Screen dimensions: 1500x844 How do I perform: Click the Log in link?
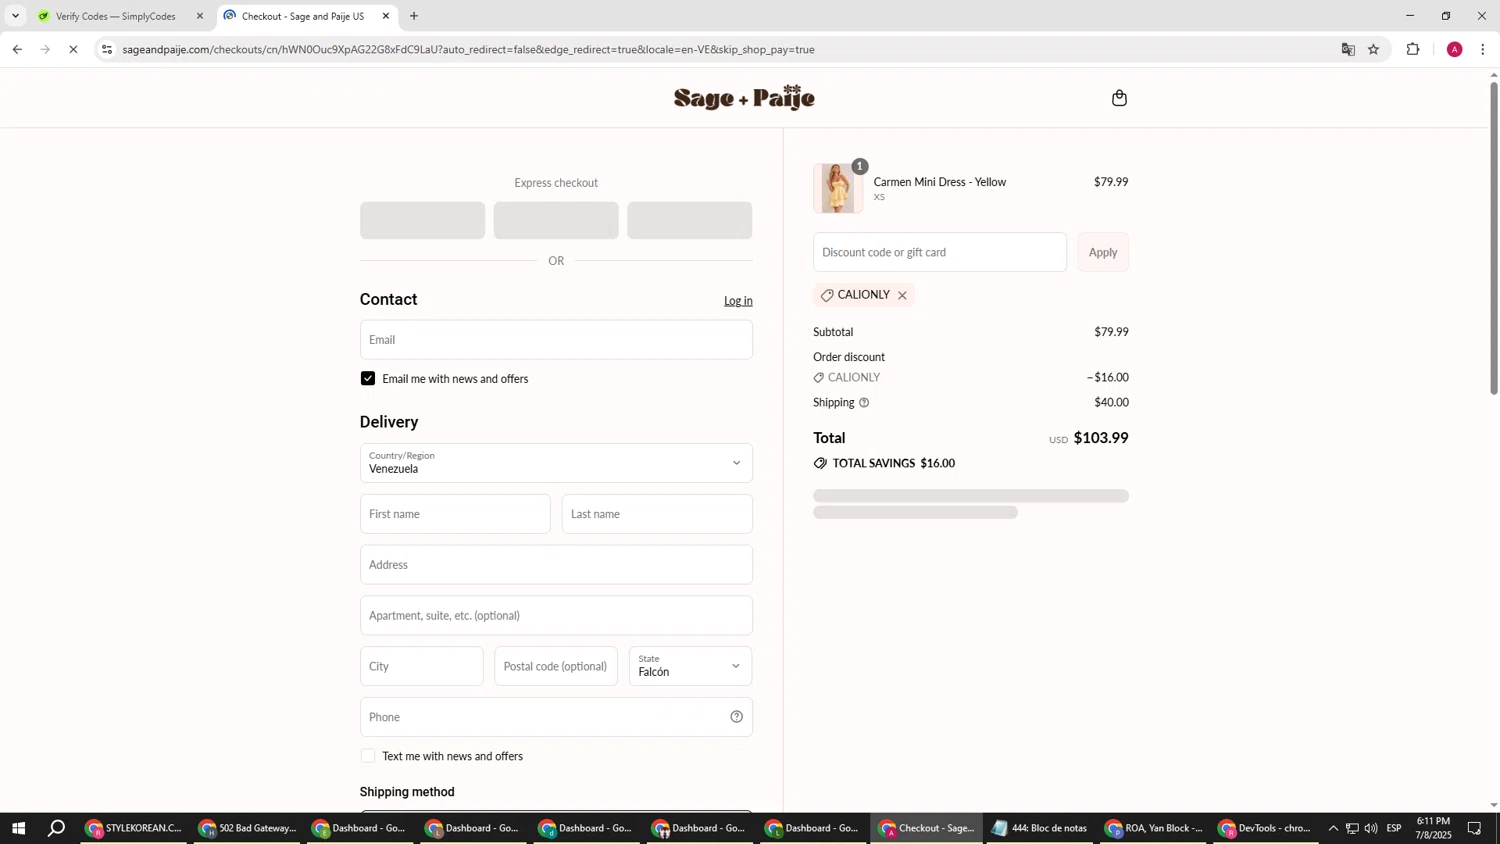[x=738, y=301]
